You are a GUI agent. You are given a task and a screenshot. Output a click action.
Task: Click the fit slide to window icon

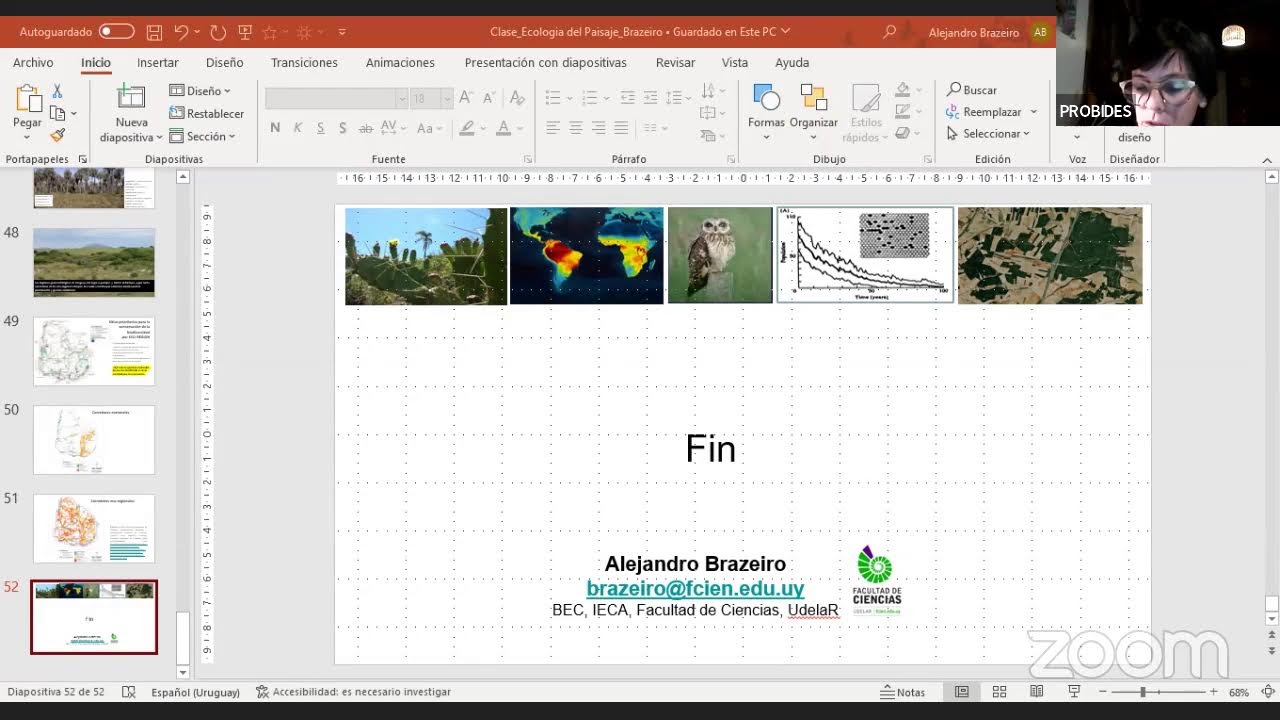[x=1268, y=692]
